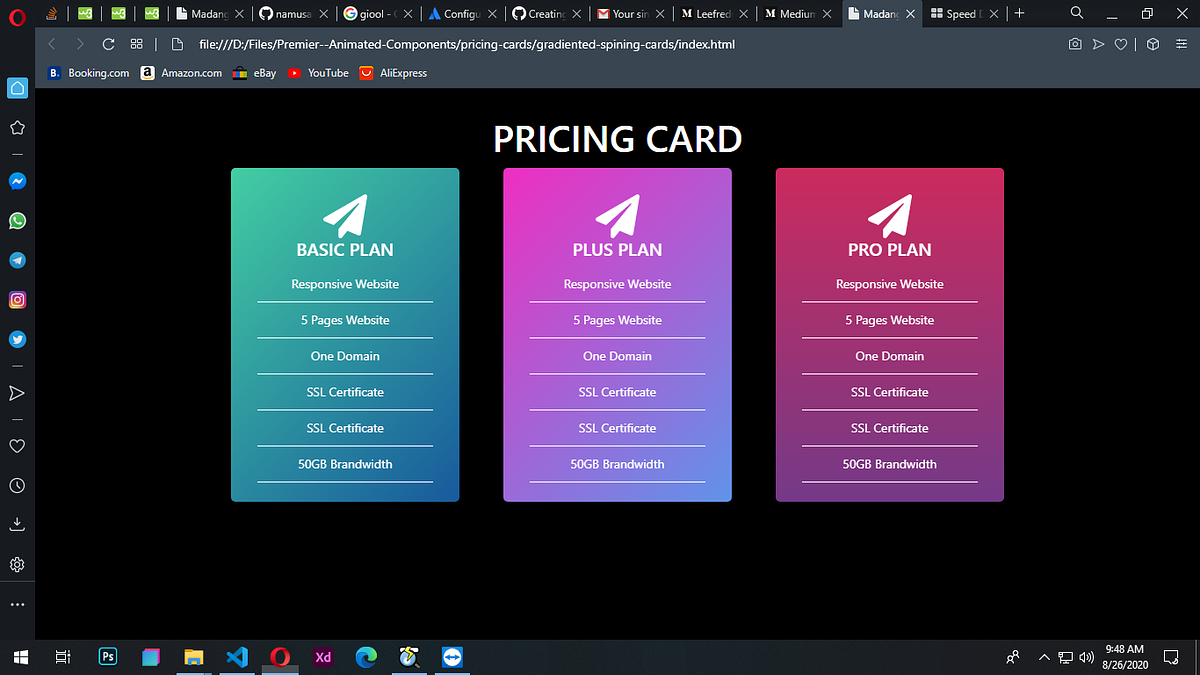Open Visual Studio Code from the taskbar
Viewport: 1200px width, 675px height.
point(237,657)
